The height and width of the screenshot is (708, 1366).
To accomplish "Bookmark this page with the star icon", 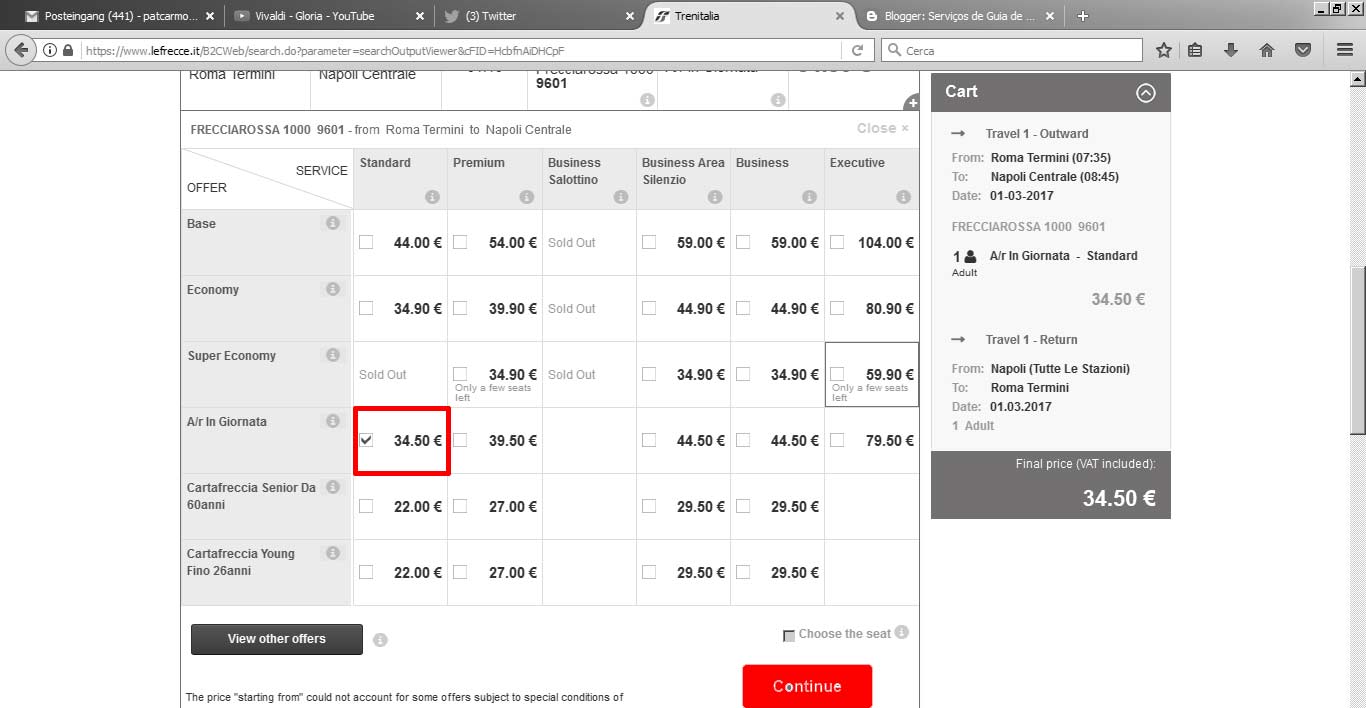I will click(x=1163, y=50).
